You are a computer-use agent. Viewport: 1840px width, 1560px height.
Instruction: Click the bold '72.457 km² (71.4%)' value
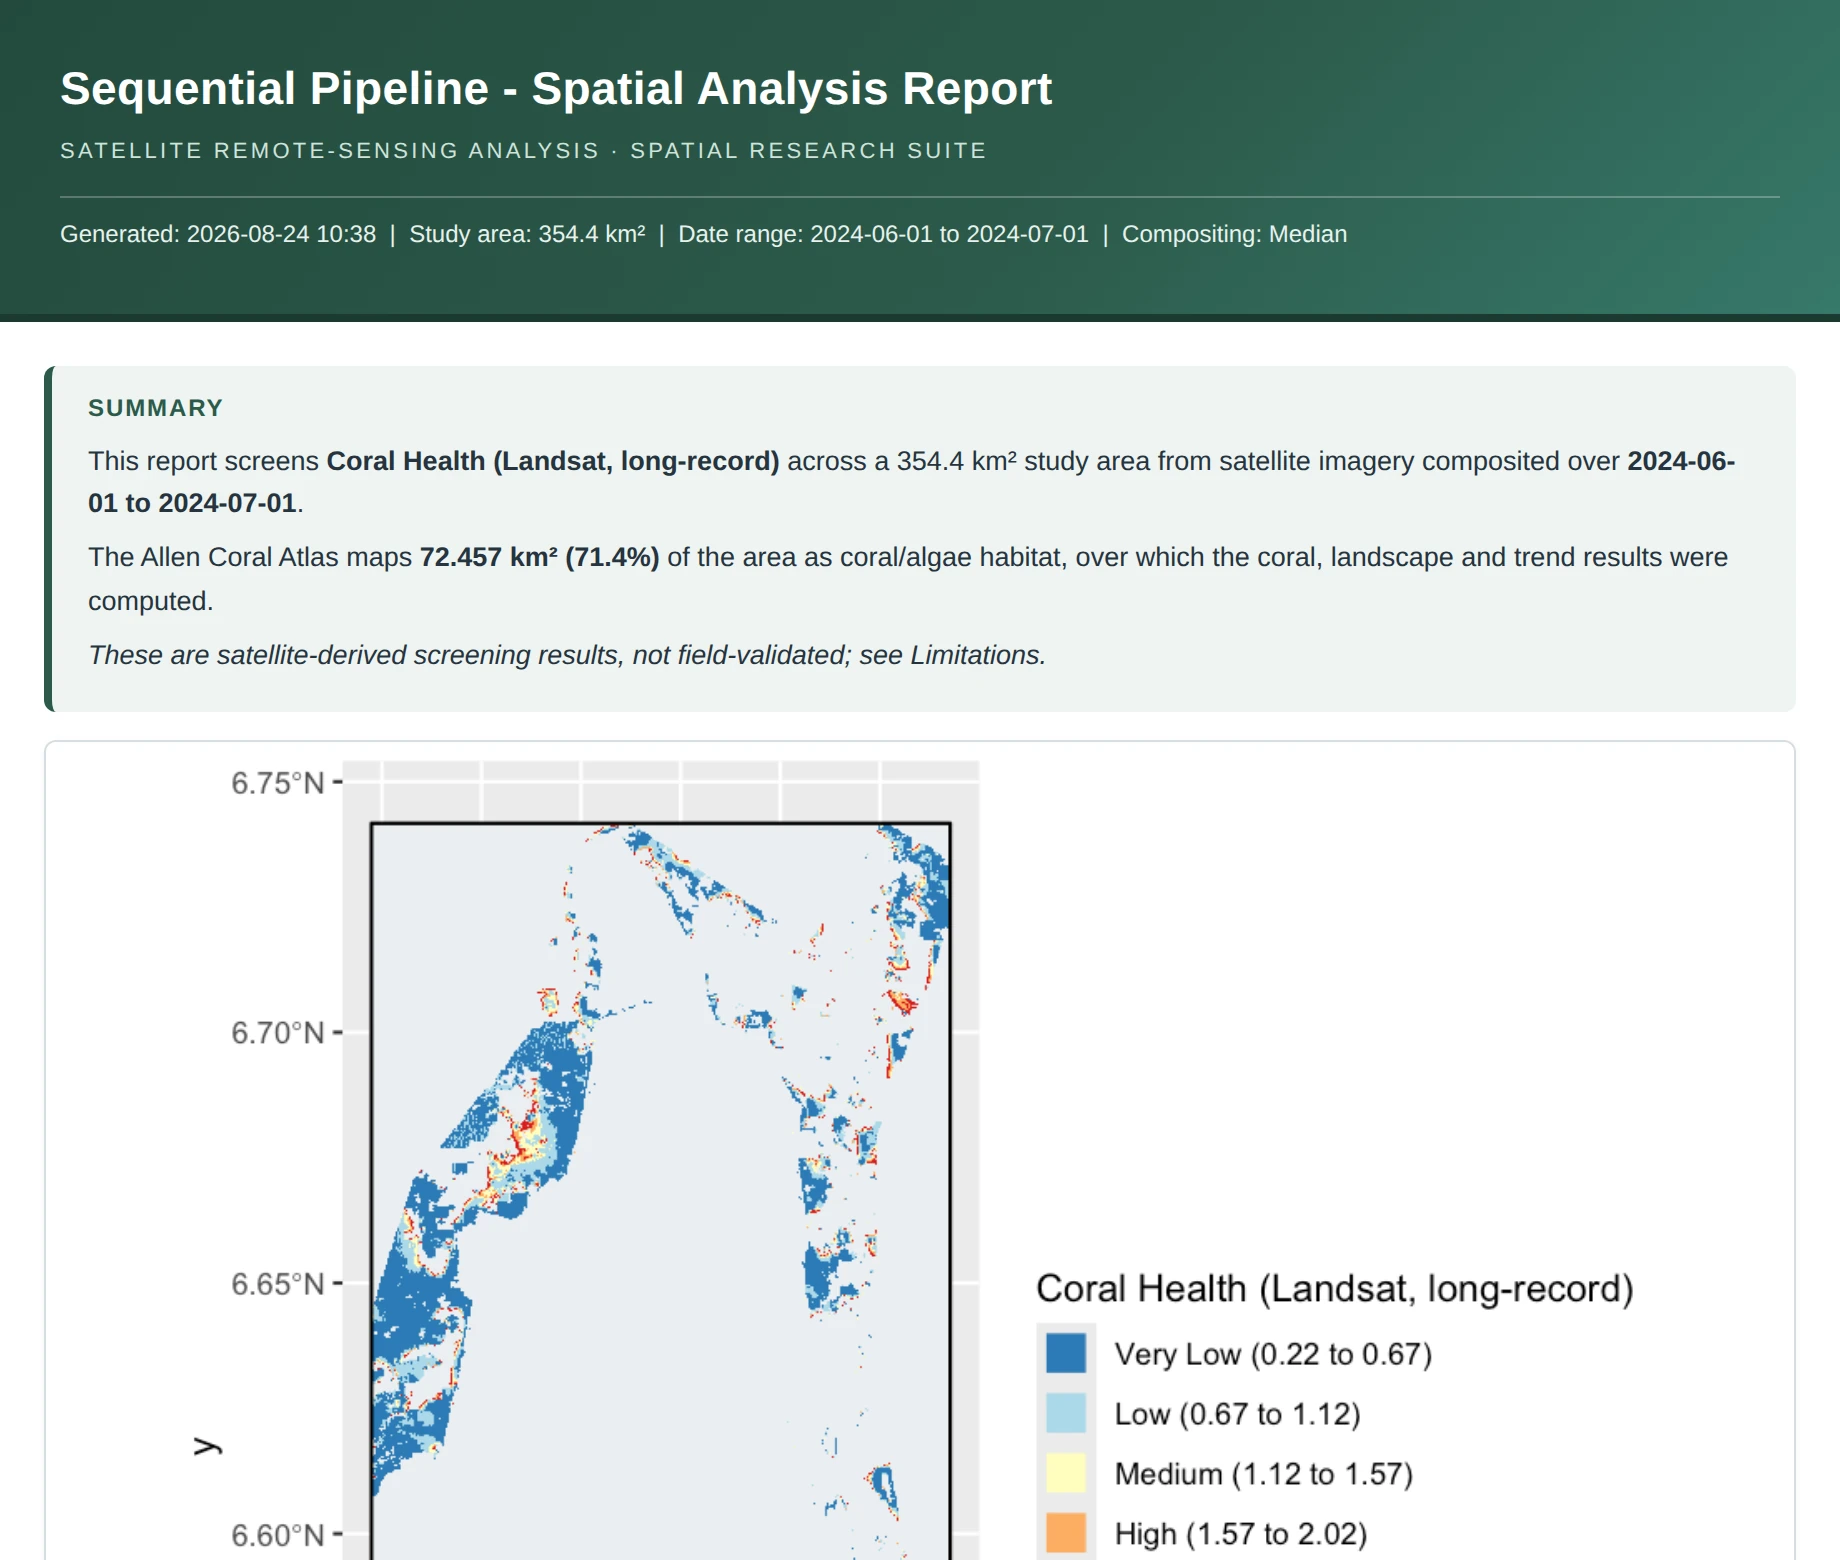coord(539,557)
